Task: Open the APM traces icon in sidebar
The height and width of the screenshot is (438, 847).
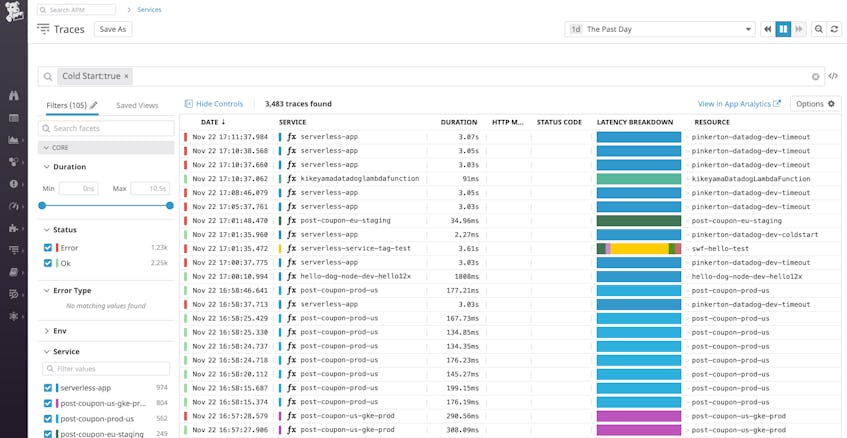Action: pos(14,250)
